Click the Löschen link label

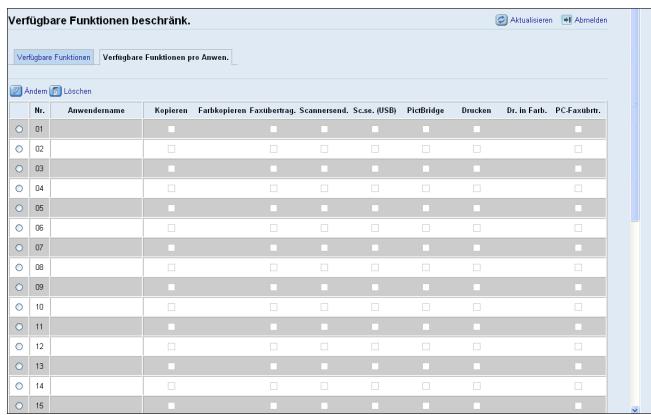coord(77,91)
